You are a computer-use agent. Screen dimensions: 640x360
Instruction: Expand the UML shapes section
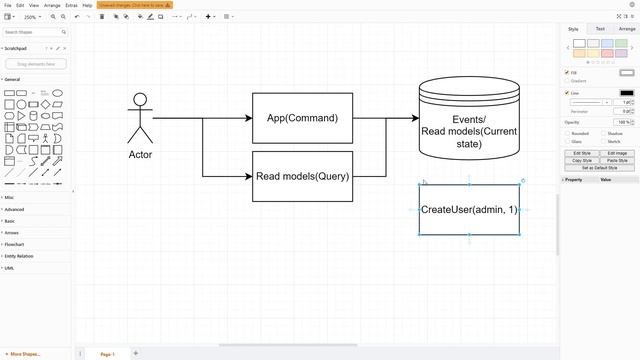(x=9, y=268)
